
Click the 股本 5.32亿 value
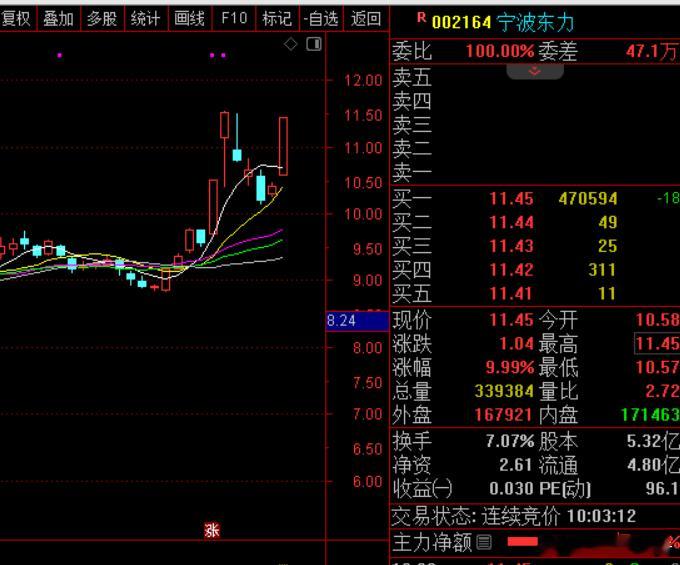tap(653, 441)
